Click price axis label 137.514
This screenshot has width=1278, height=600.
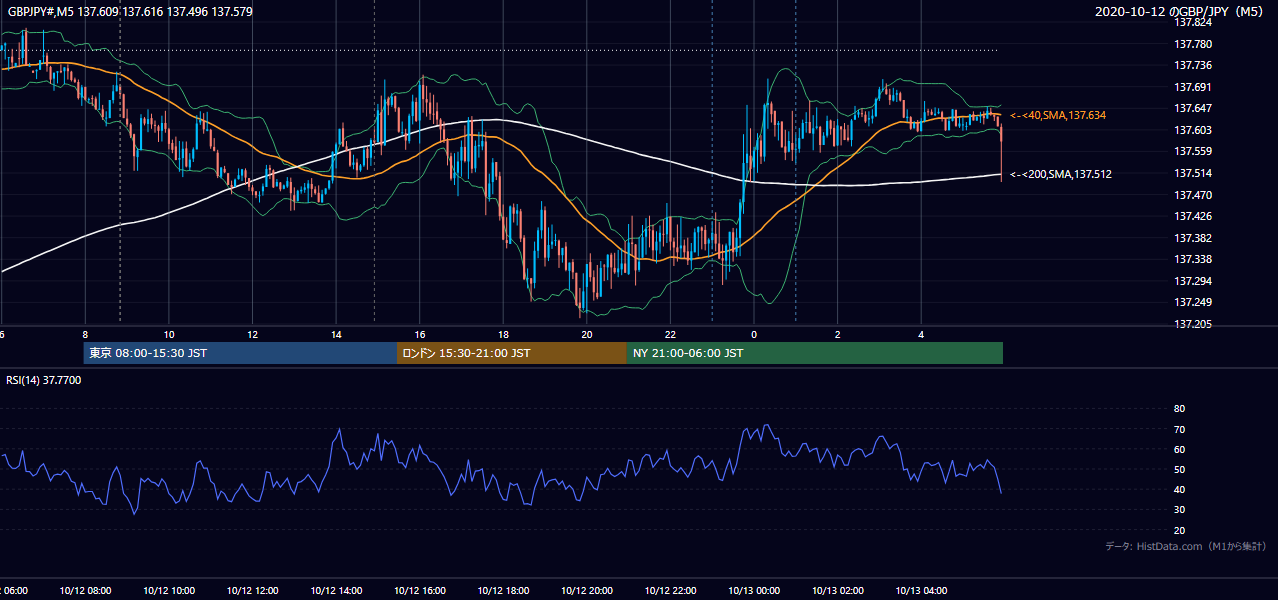1192,173
